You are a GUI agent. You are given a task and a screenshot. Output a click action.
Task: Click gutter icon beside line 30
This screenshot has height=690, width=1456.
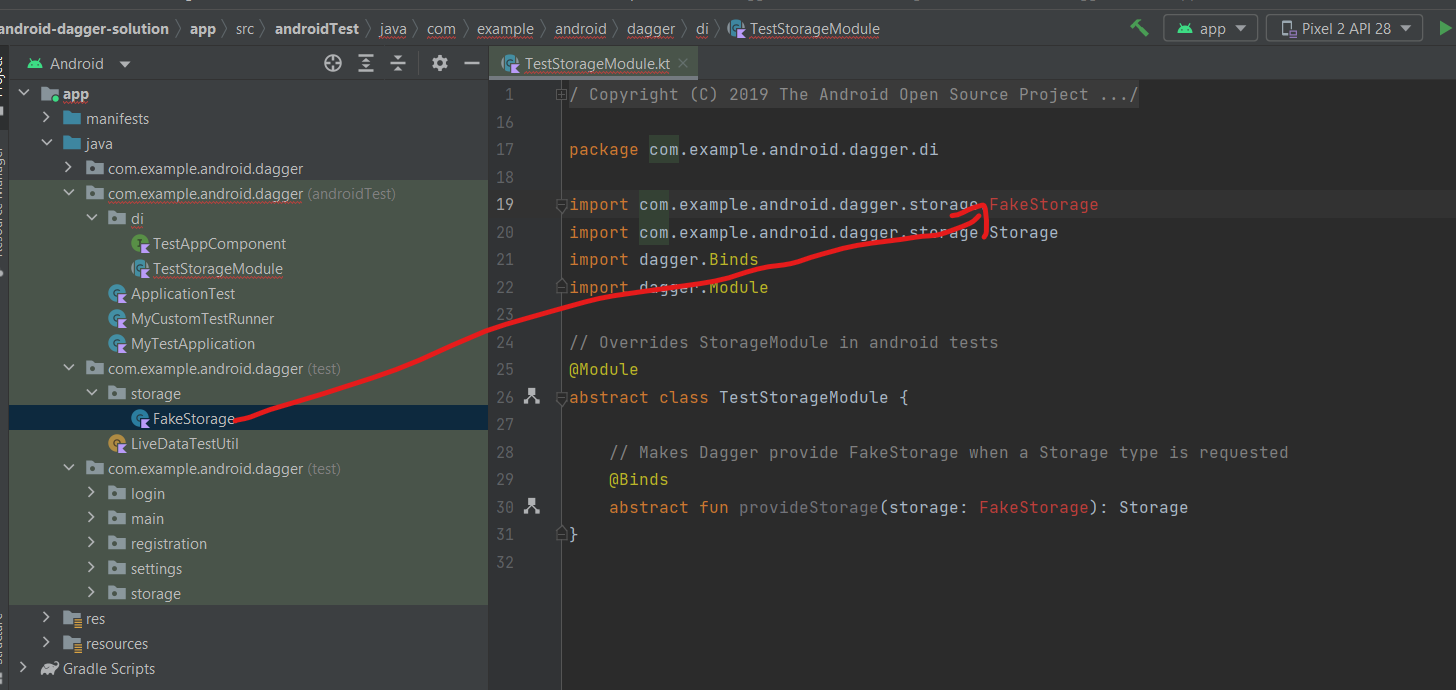(532, 507)
